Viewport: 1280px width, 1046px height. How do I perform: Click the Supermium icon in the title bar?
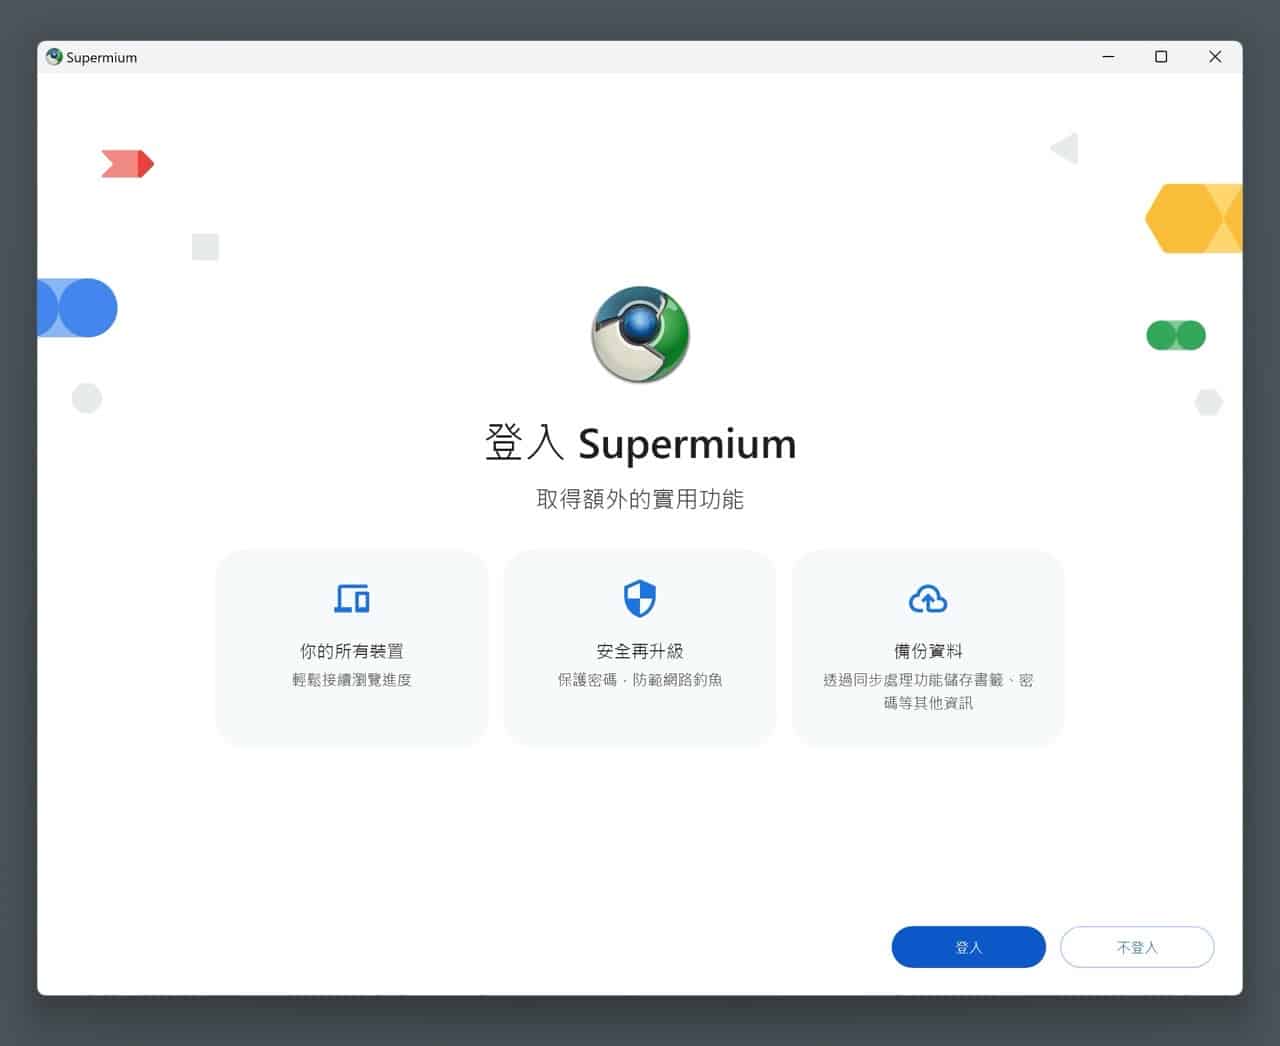(x=54, y=57)
